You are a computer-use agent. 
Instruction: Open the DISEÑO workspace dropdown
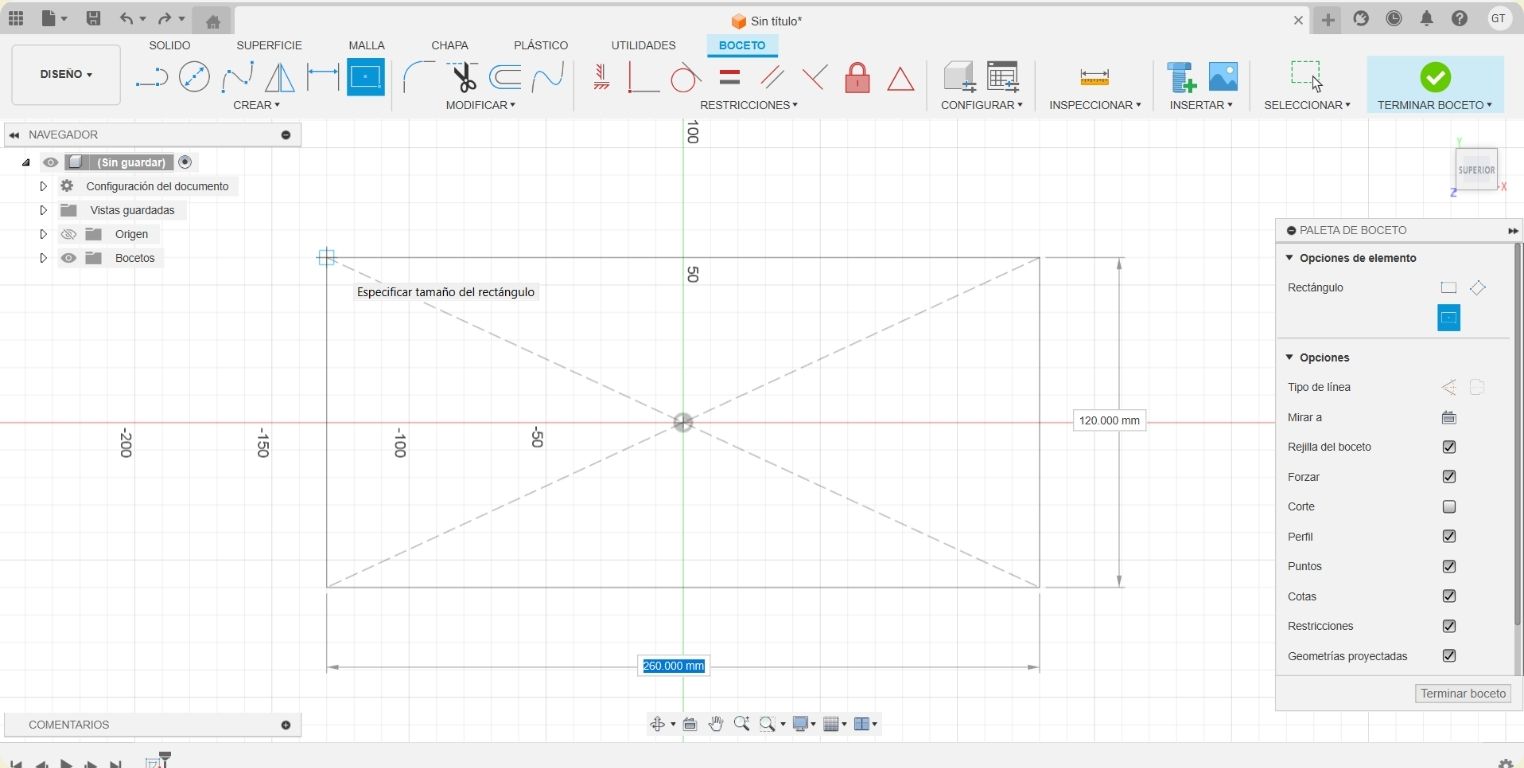[66, 75]
